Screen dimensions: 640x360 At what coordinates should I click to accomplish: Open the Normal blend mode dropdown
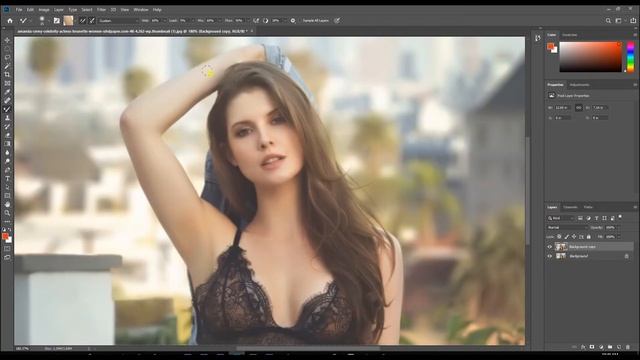(568, 227)
